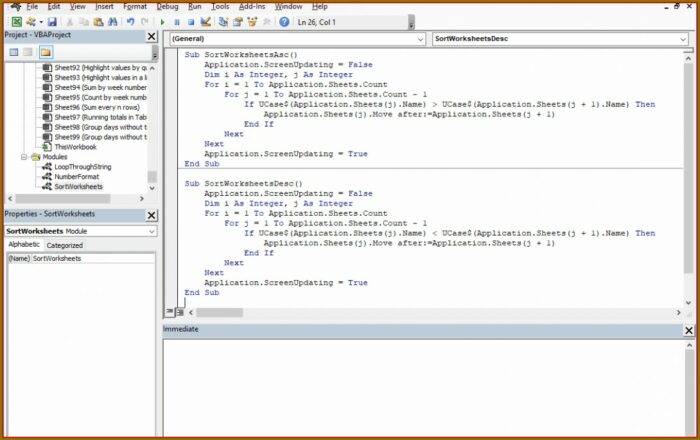Close the Properties - SortWorksheets panel
This screenshot has height=440, width=700.
coord(152,216)
